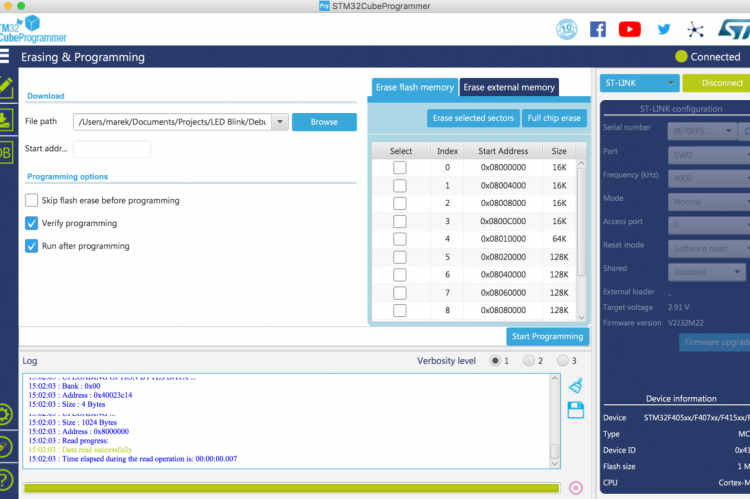Screen dimensions: 750x499
Task: Click Full chip erase
Action: [554, 118]
